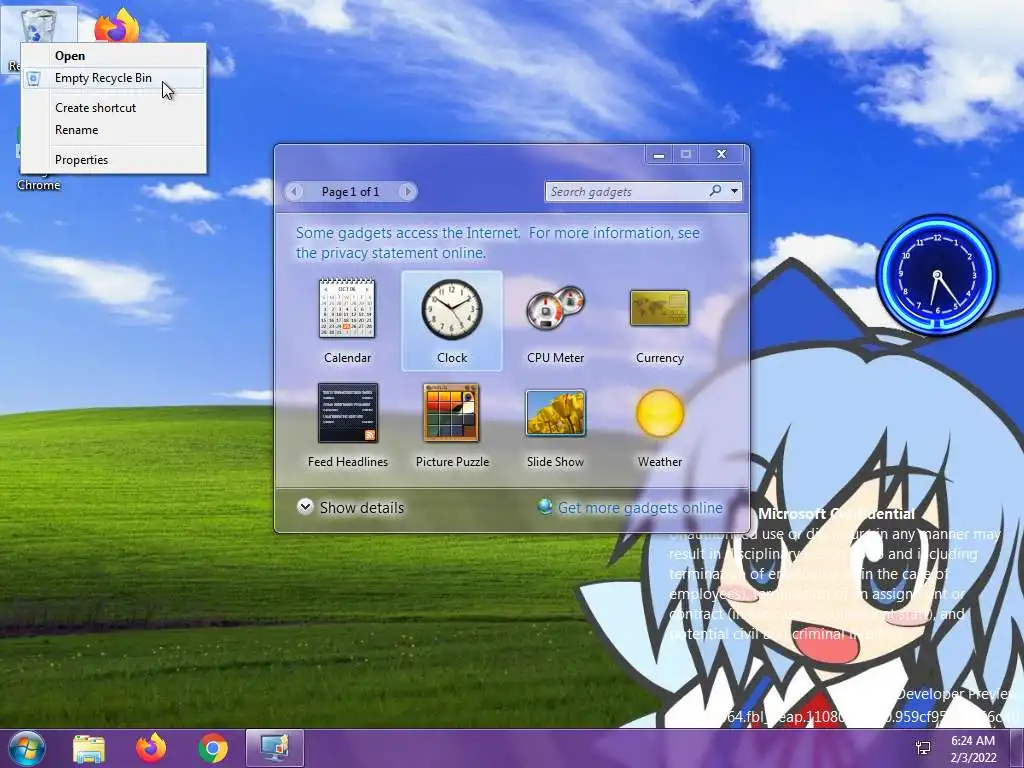Close the gadget gallery window
This screenshot has height=768, width=1024.
tap(721, 154)
